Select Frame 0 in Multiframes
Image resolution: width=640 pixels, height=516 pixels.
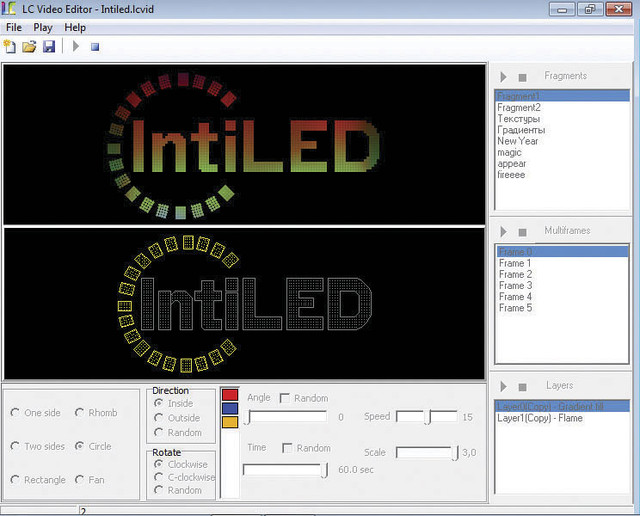coord(562,252)
